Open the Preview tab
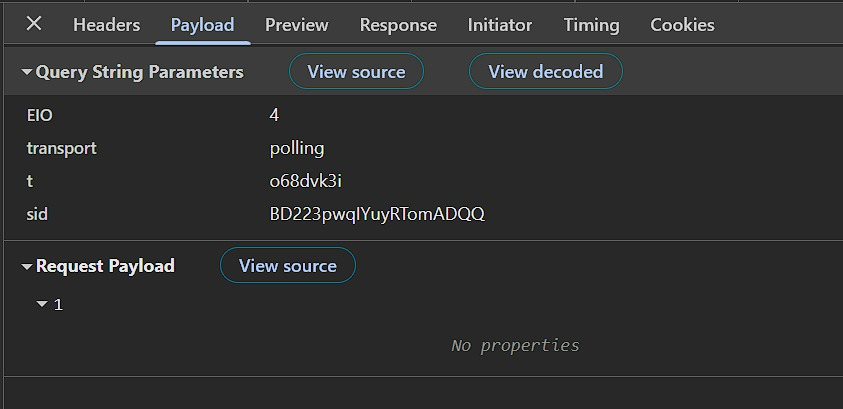 [297, 25]
